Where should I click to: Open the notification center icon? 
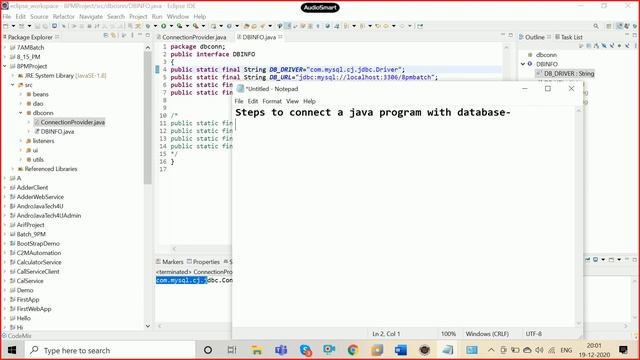(x=623, y=350)
